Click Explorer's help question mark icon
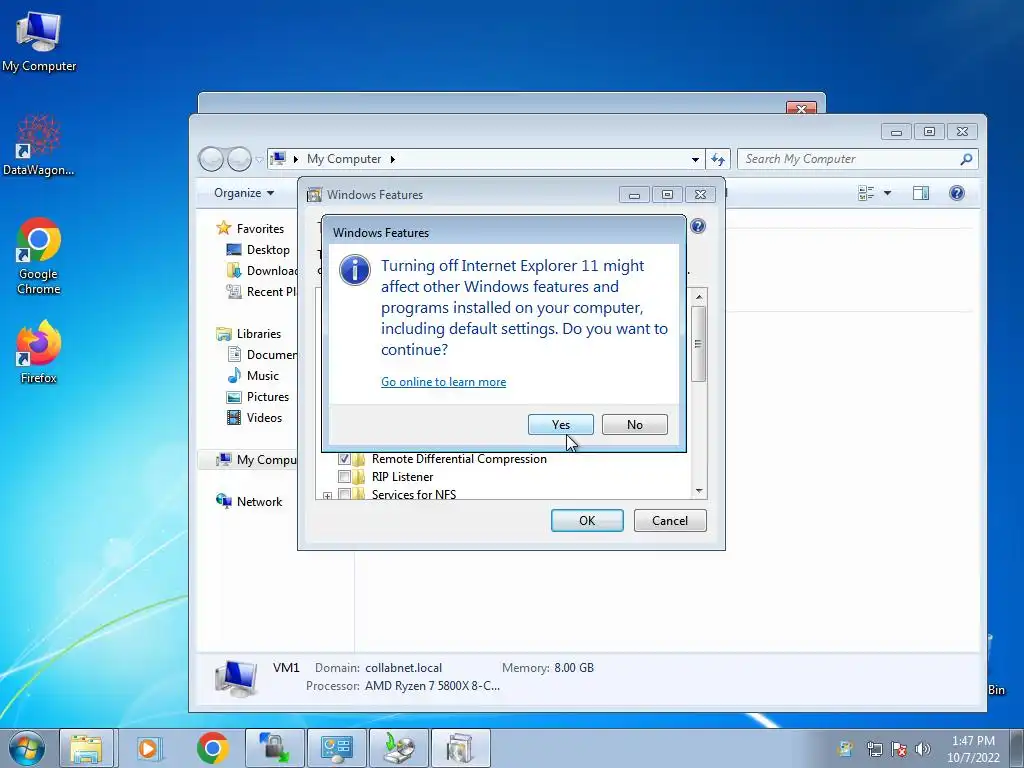The height and width of the screenshot is (768, 1024). (x=957, y=193)
